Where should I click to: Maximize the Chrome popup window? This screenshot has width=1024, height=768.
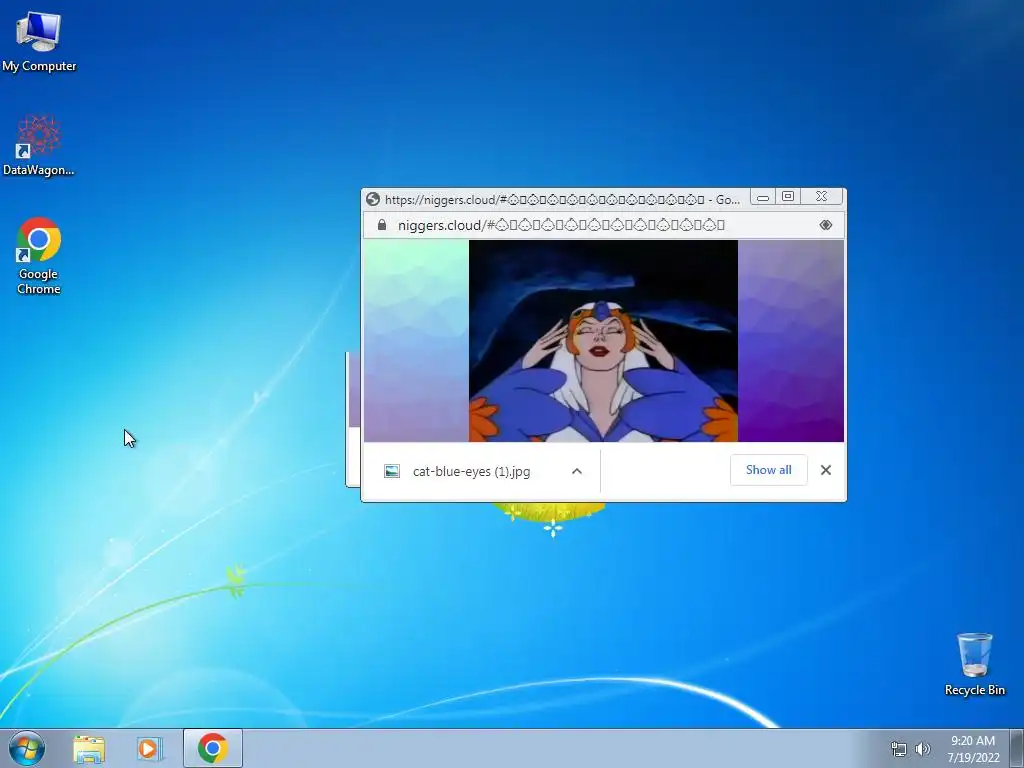[x=788, y=197]
